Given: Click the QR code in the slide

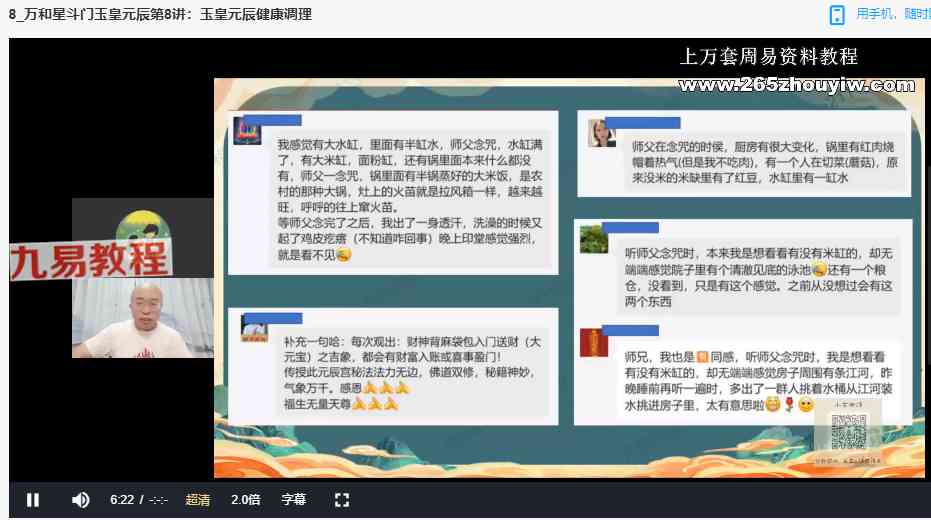Looking at the screenshot, I should [x=848, y=431].
